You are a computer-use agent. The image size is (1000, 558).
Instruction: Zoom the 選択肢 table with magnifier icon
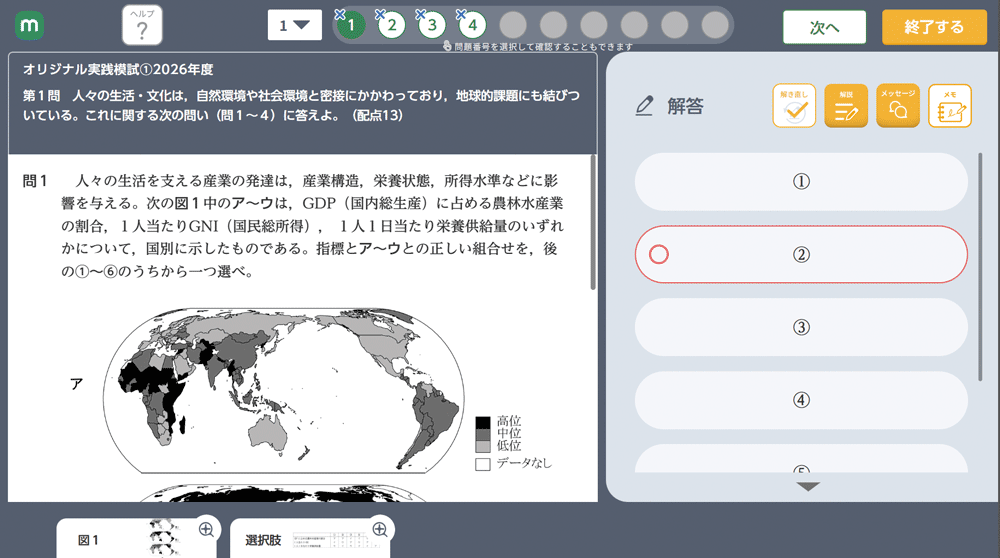(380, 529)
